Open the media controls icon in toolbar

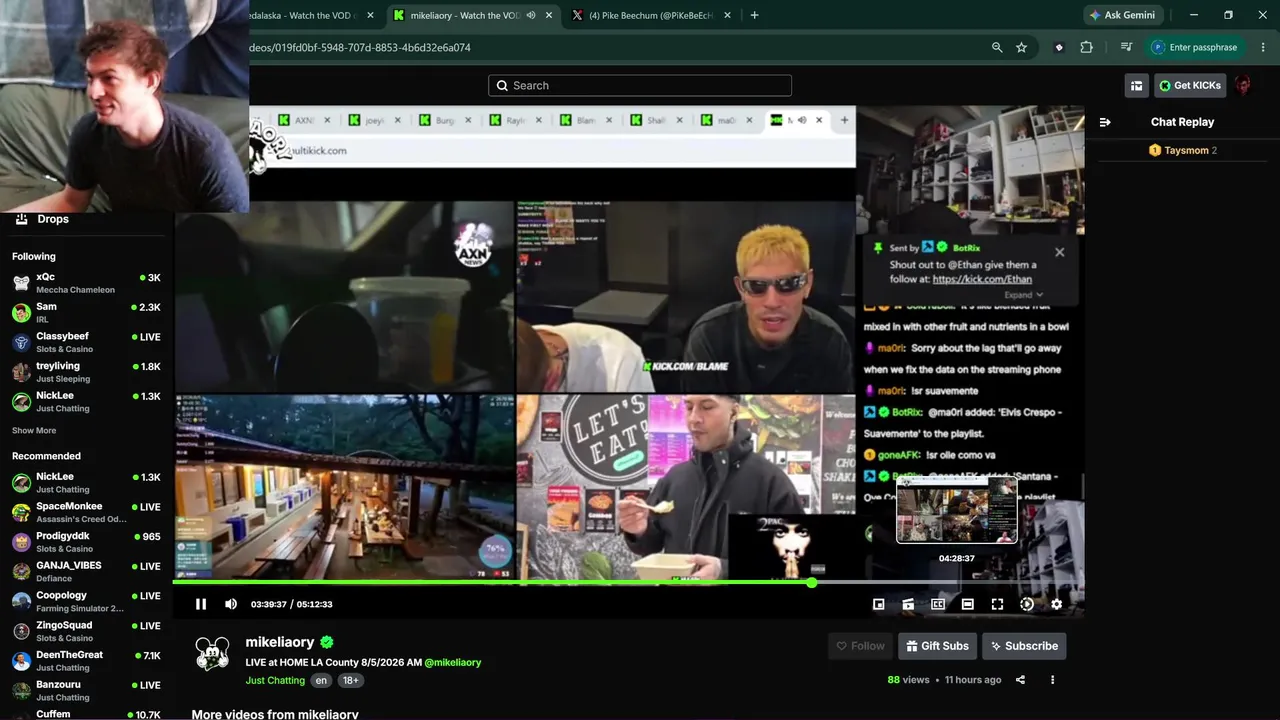pos(1126,47)
